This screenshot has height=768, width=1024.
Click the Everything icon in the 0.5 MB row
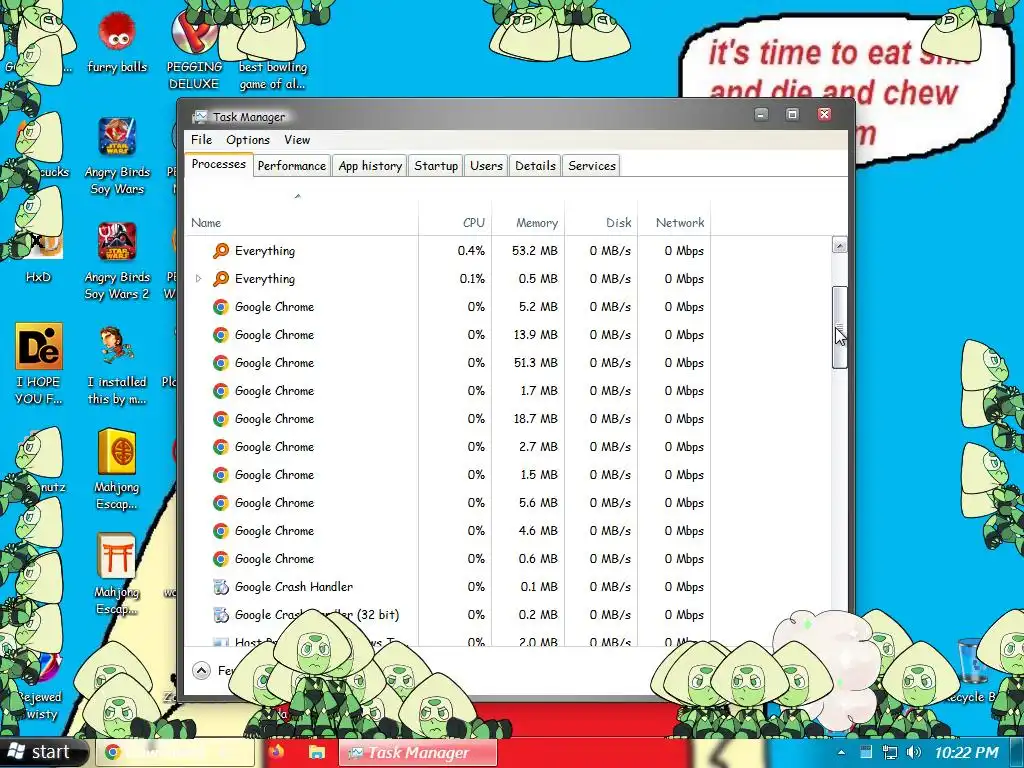point(221,279)
